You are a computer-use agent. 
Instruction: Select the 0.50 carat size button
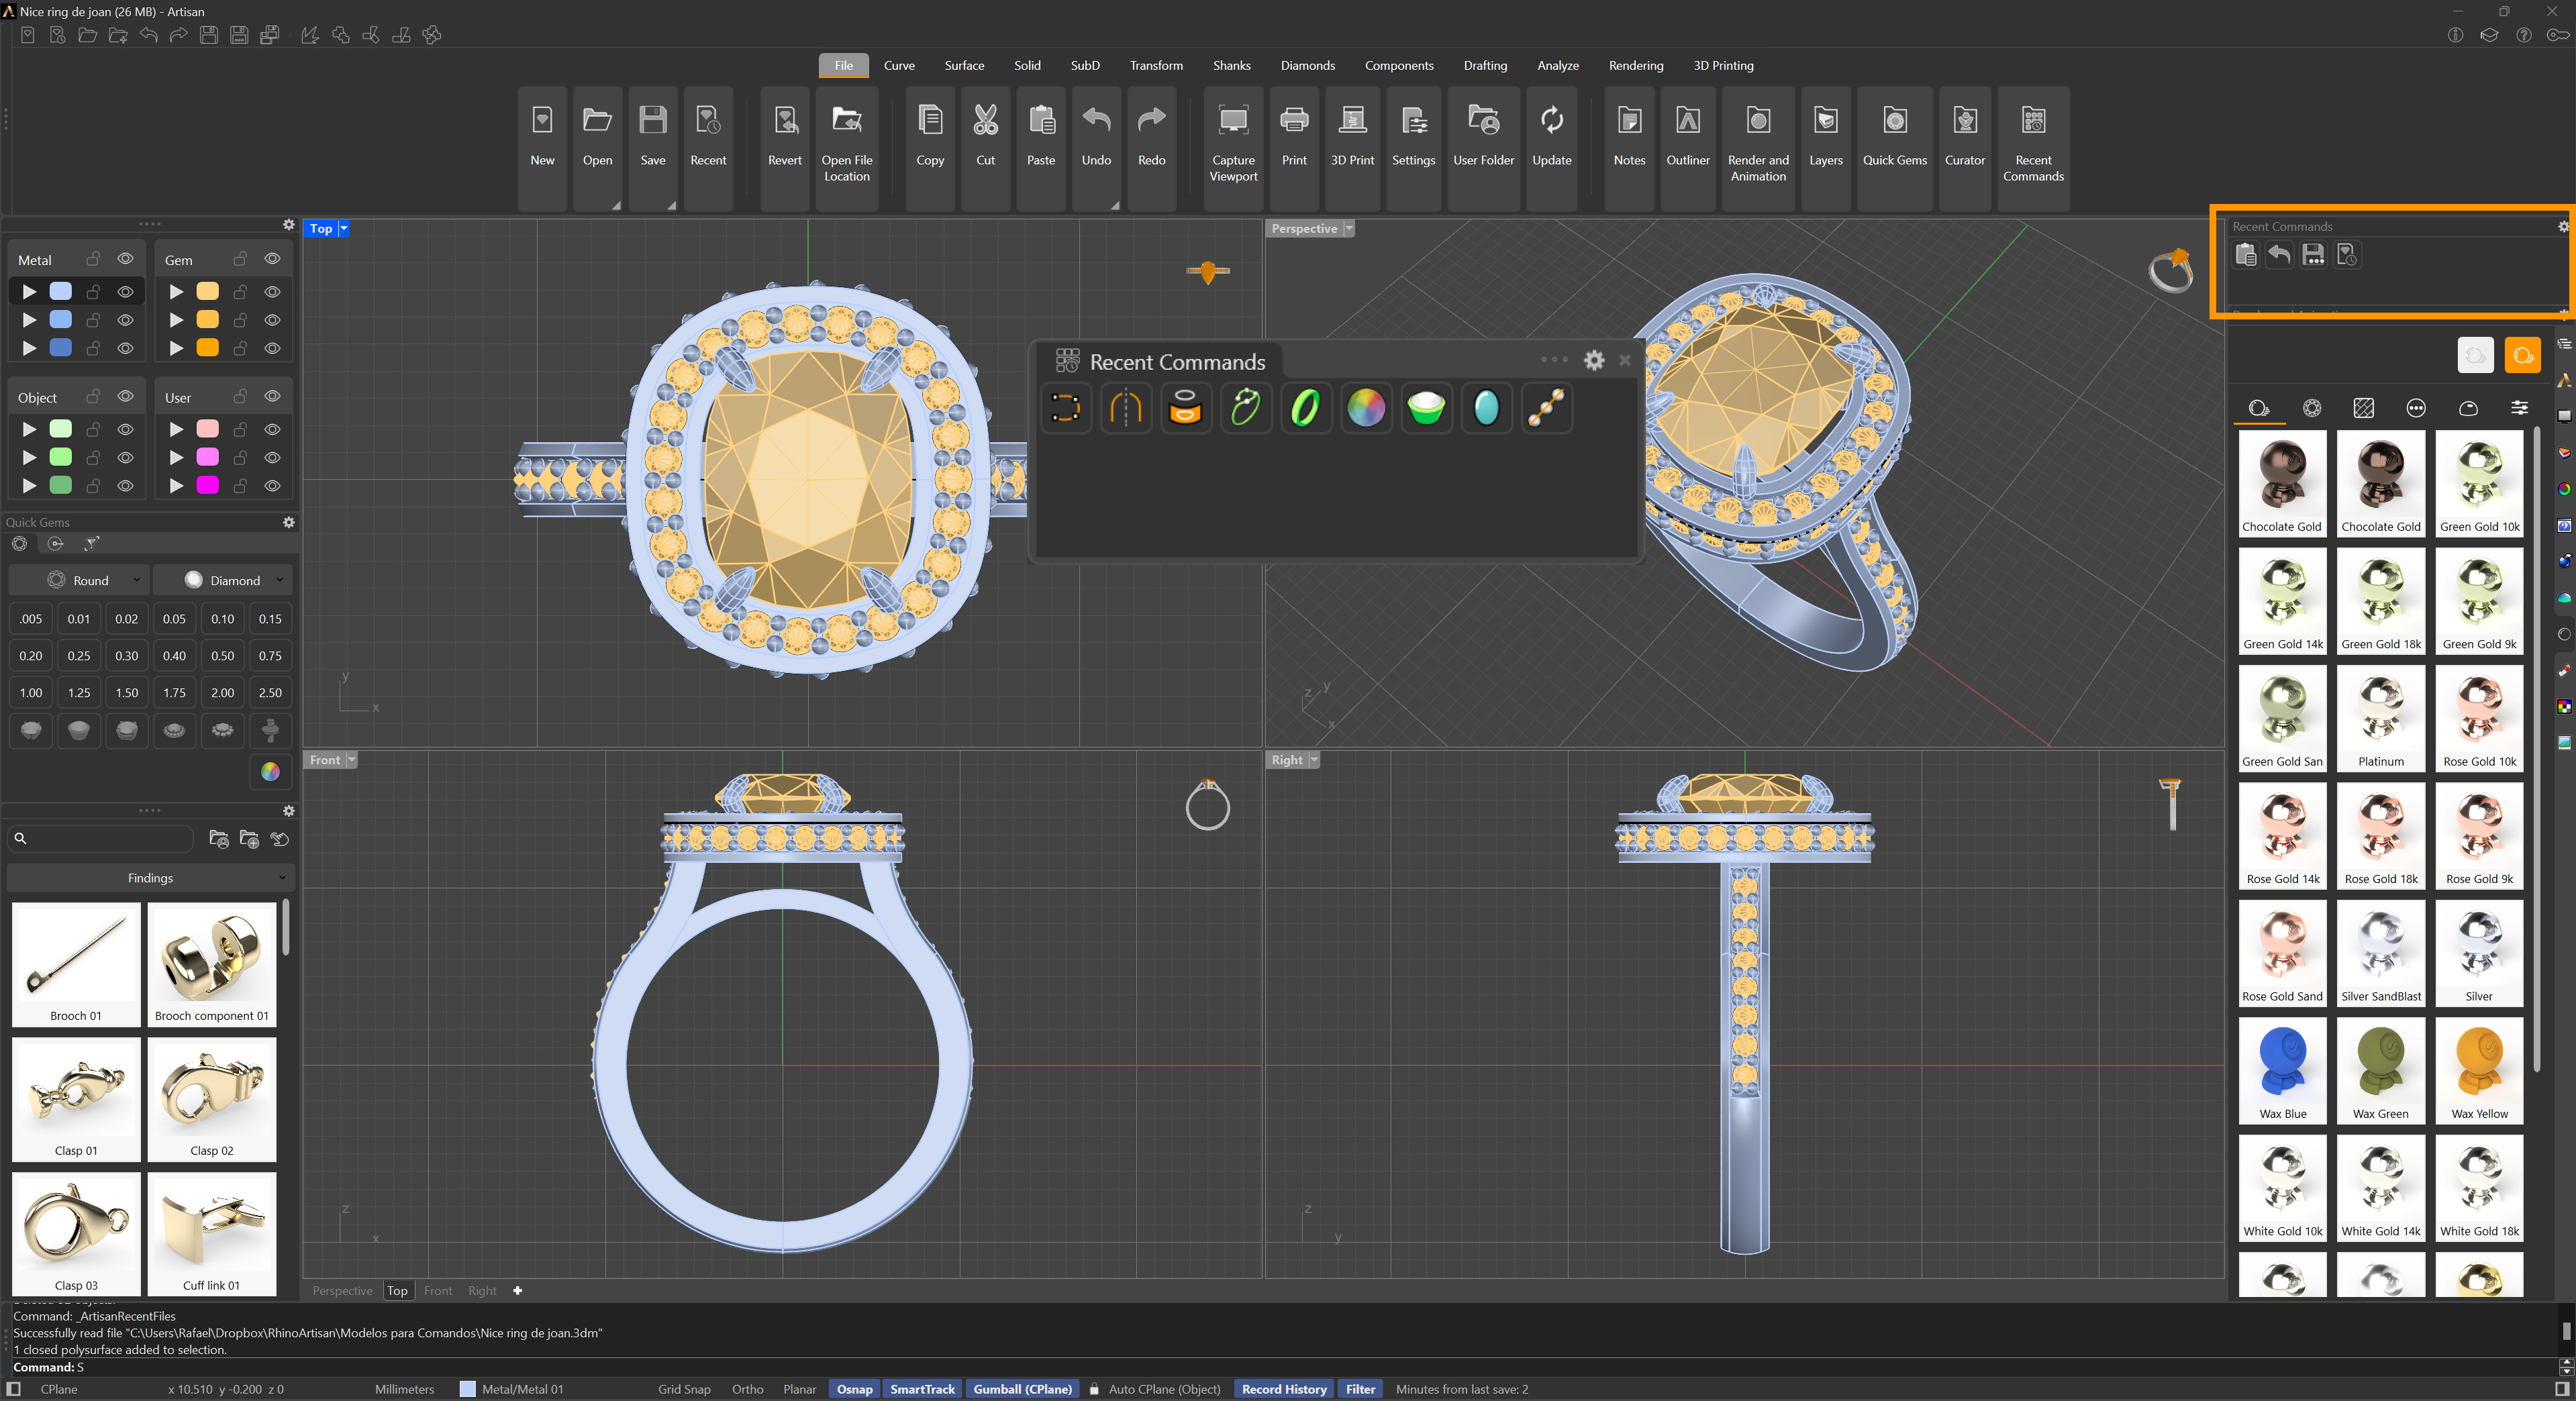pos(222,656)
